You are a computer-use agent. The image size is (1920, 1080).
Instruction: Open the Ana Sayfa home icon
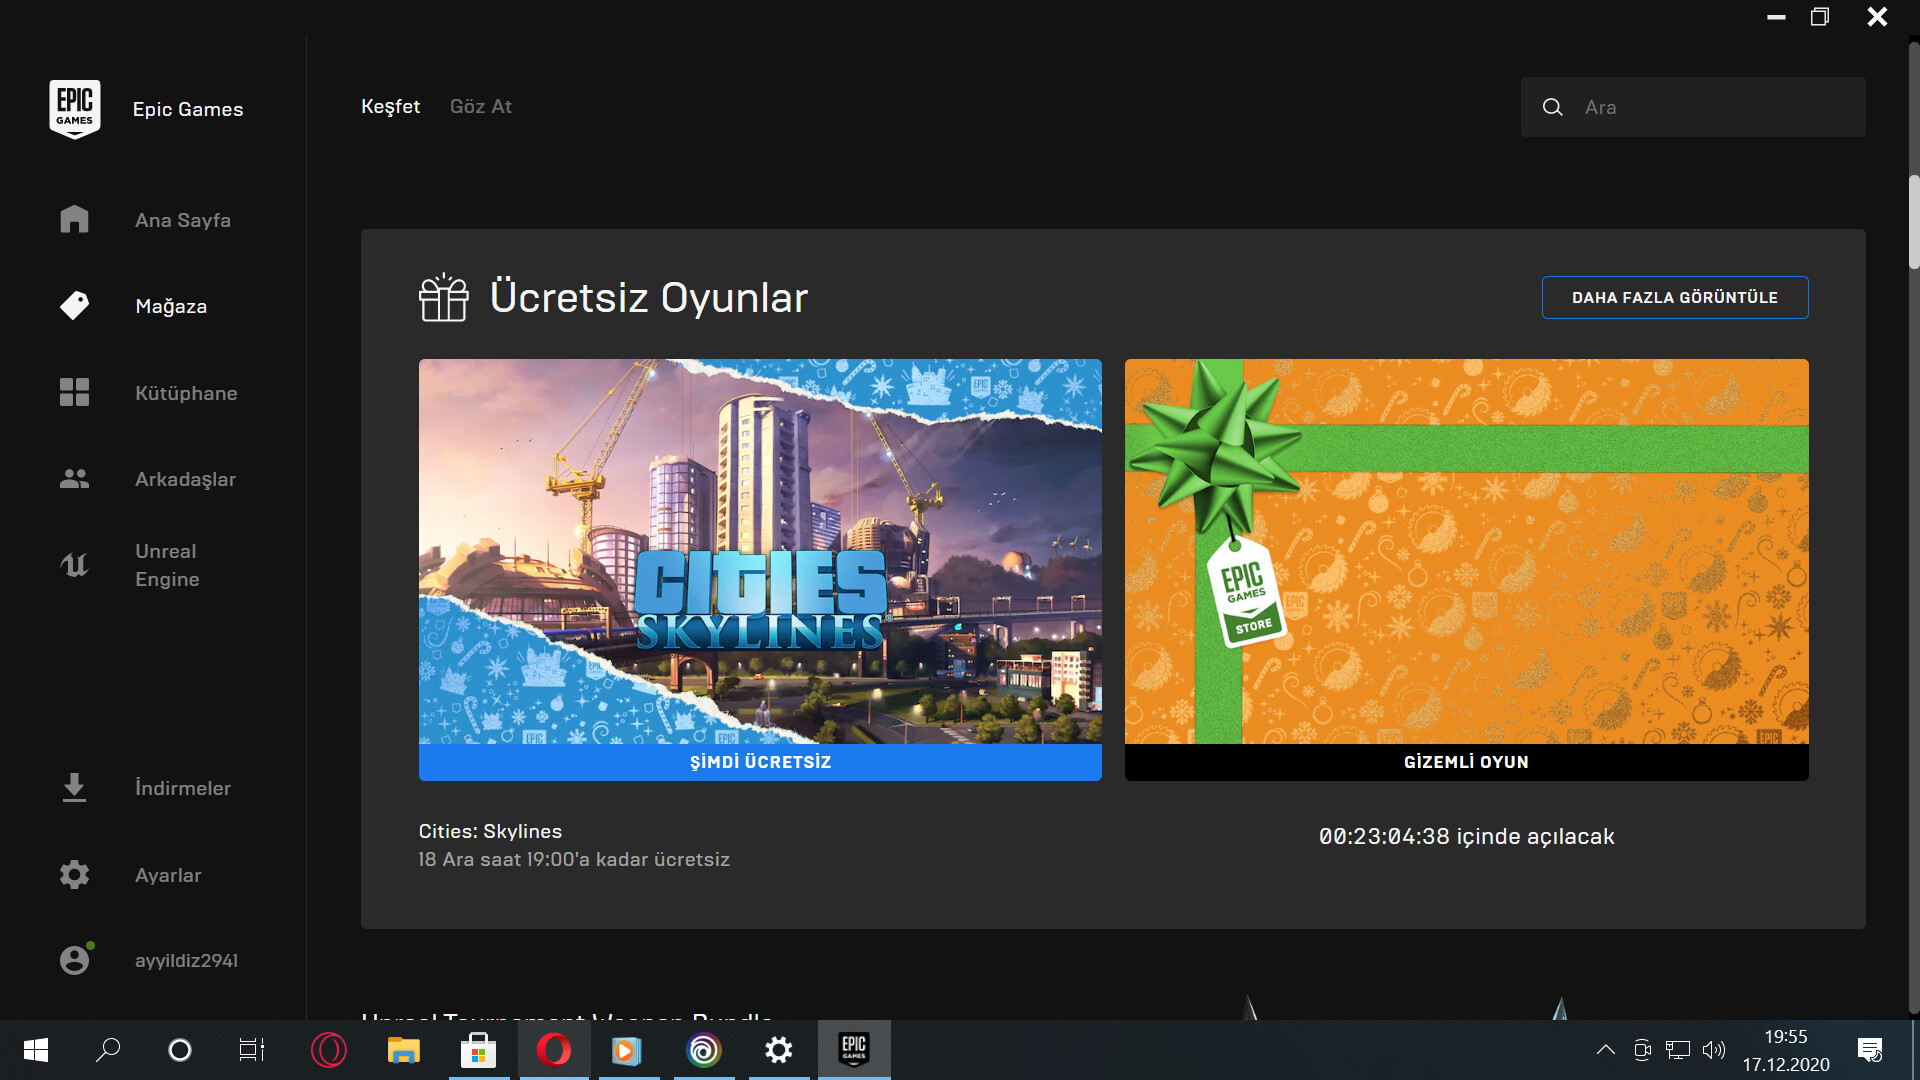[74, 220]
